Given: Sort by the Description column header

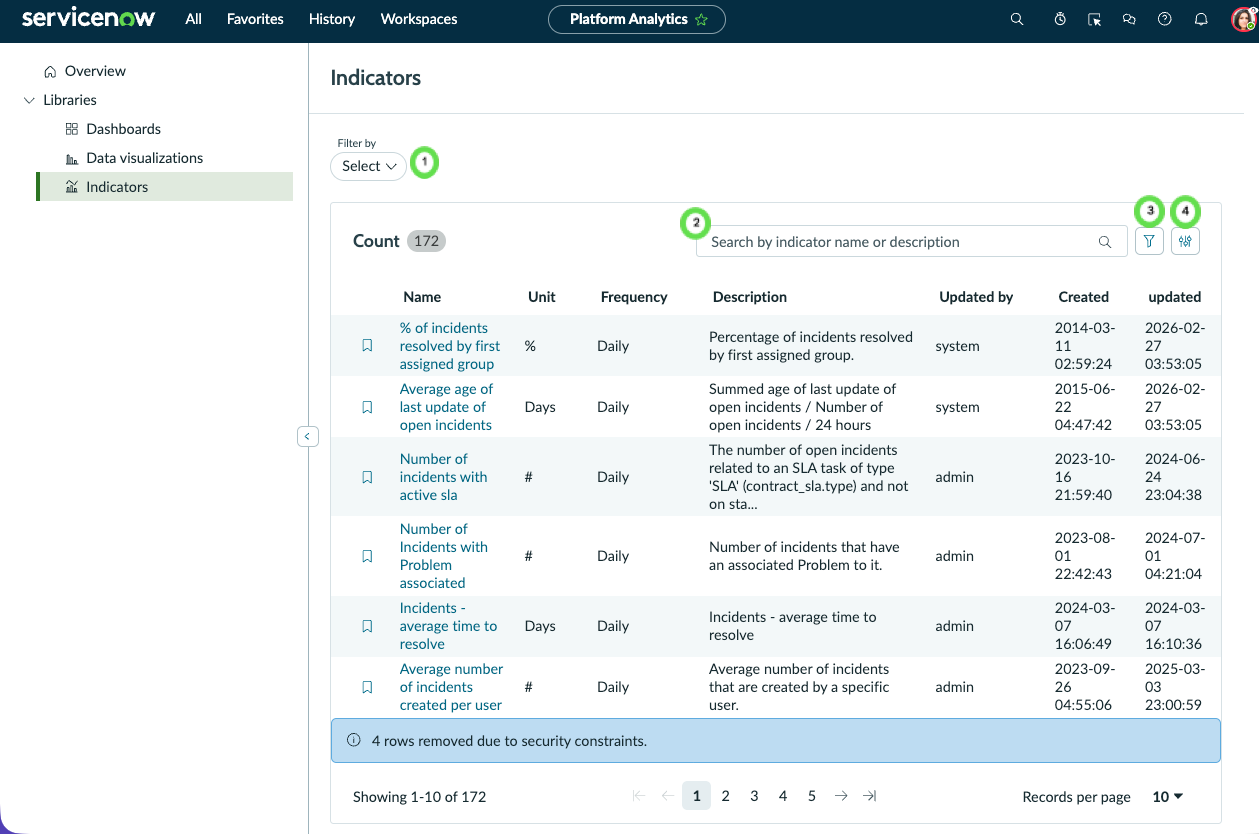Looking at the screenshot, I should point(750,297).
